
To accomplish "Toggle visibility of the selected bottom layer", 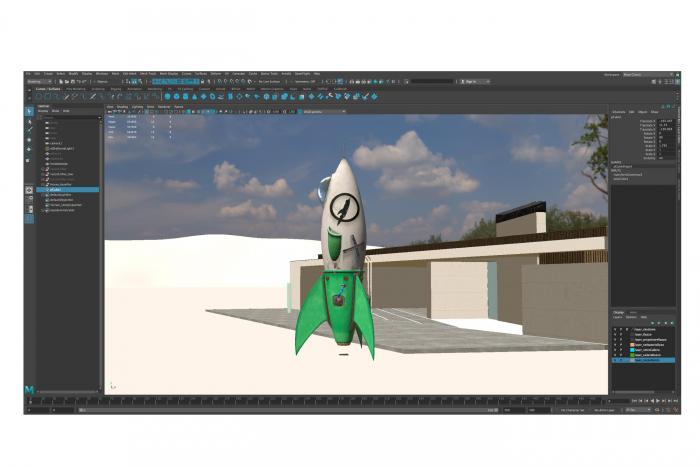I will click(615, 359).
